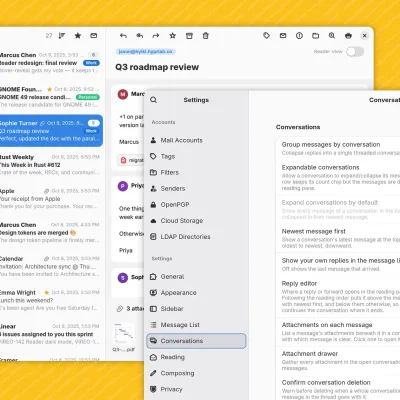Click the search magnifier in Settings sidebar

coord(153,100)
